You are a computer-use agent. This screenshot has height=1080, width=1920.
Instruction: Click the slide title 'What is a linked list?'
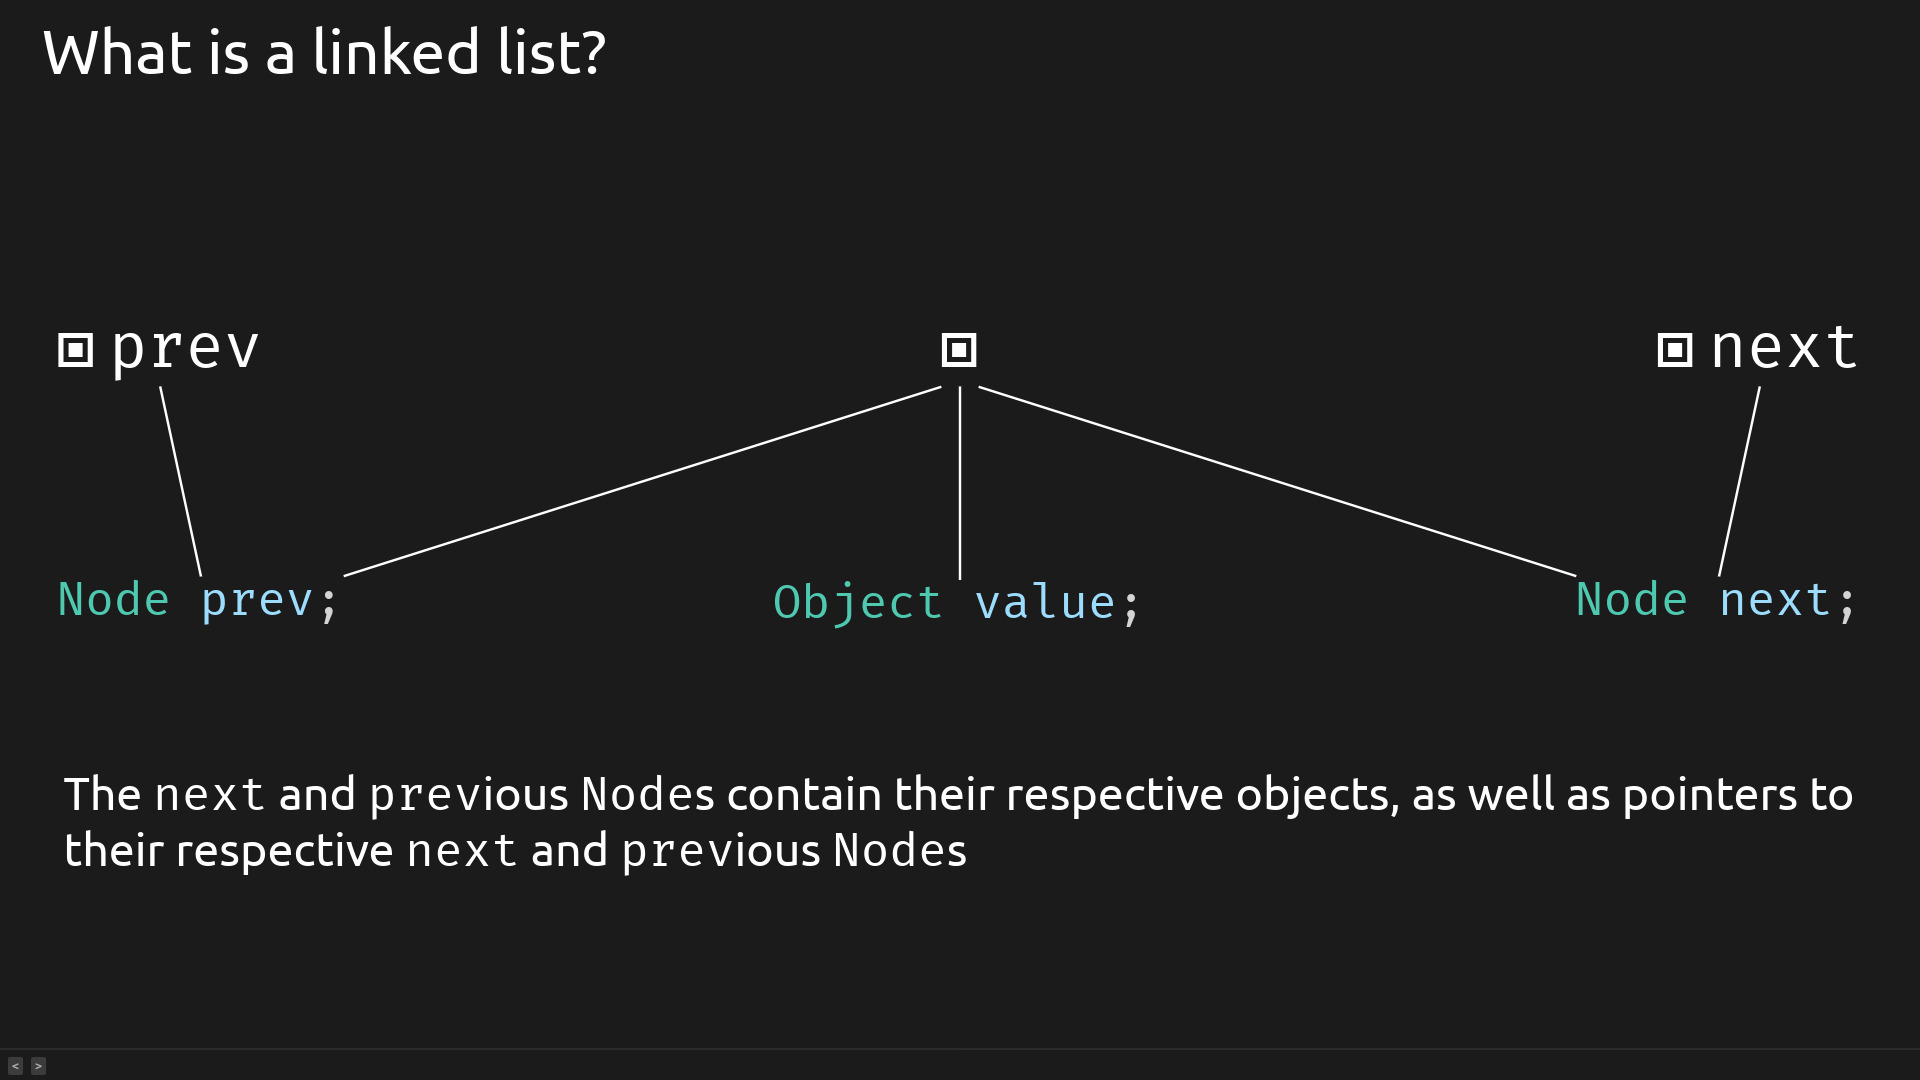(324, 53)
